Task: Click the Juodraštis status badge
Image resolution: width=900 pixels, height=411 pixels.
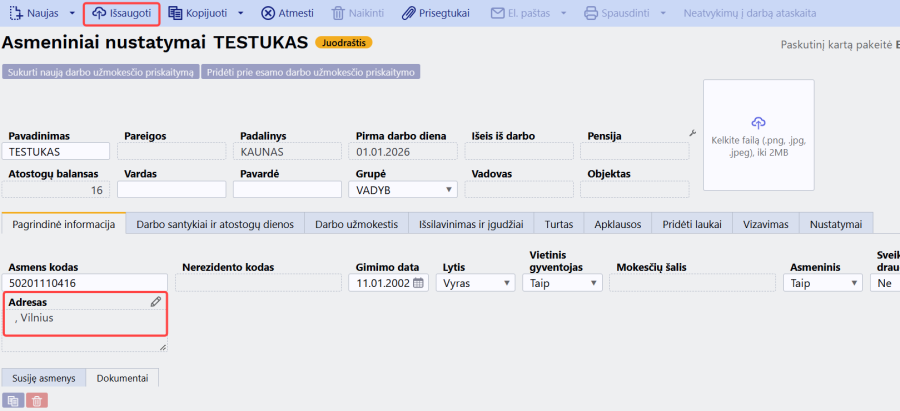Action: [x=344, y=42]
